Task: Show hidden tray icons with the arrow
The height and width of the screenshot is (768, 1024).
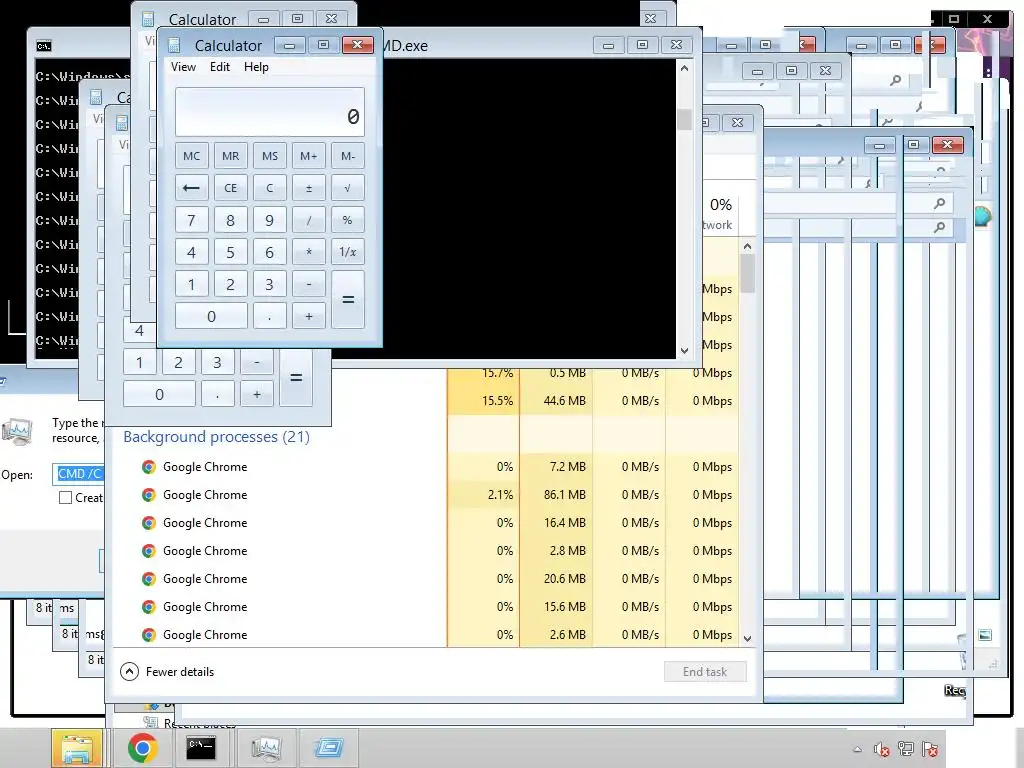Action: click(x=857, y=749)
